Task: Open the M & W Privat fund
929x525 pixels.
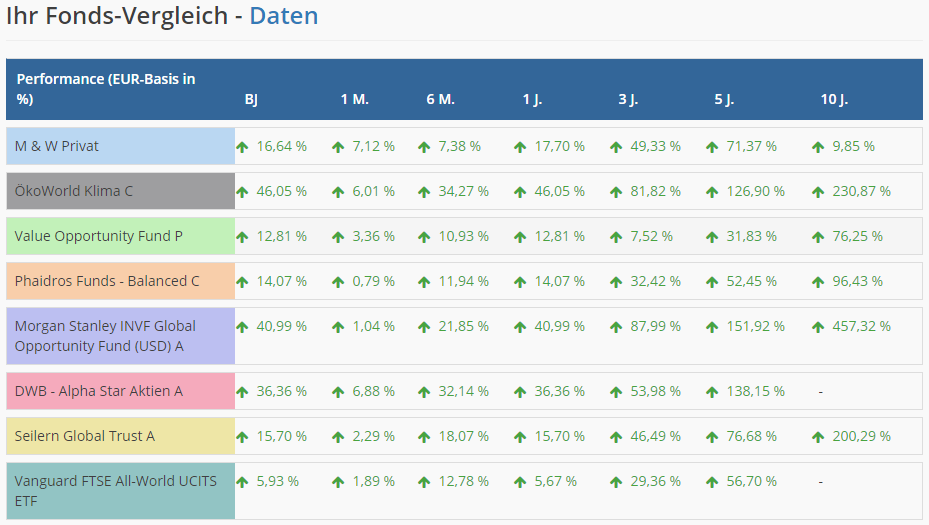Action: point(57,146)
